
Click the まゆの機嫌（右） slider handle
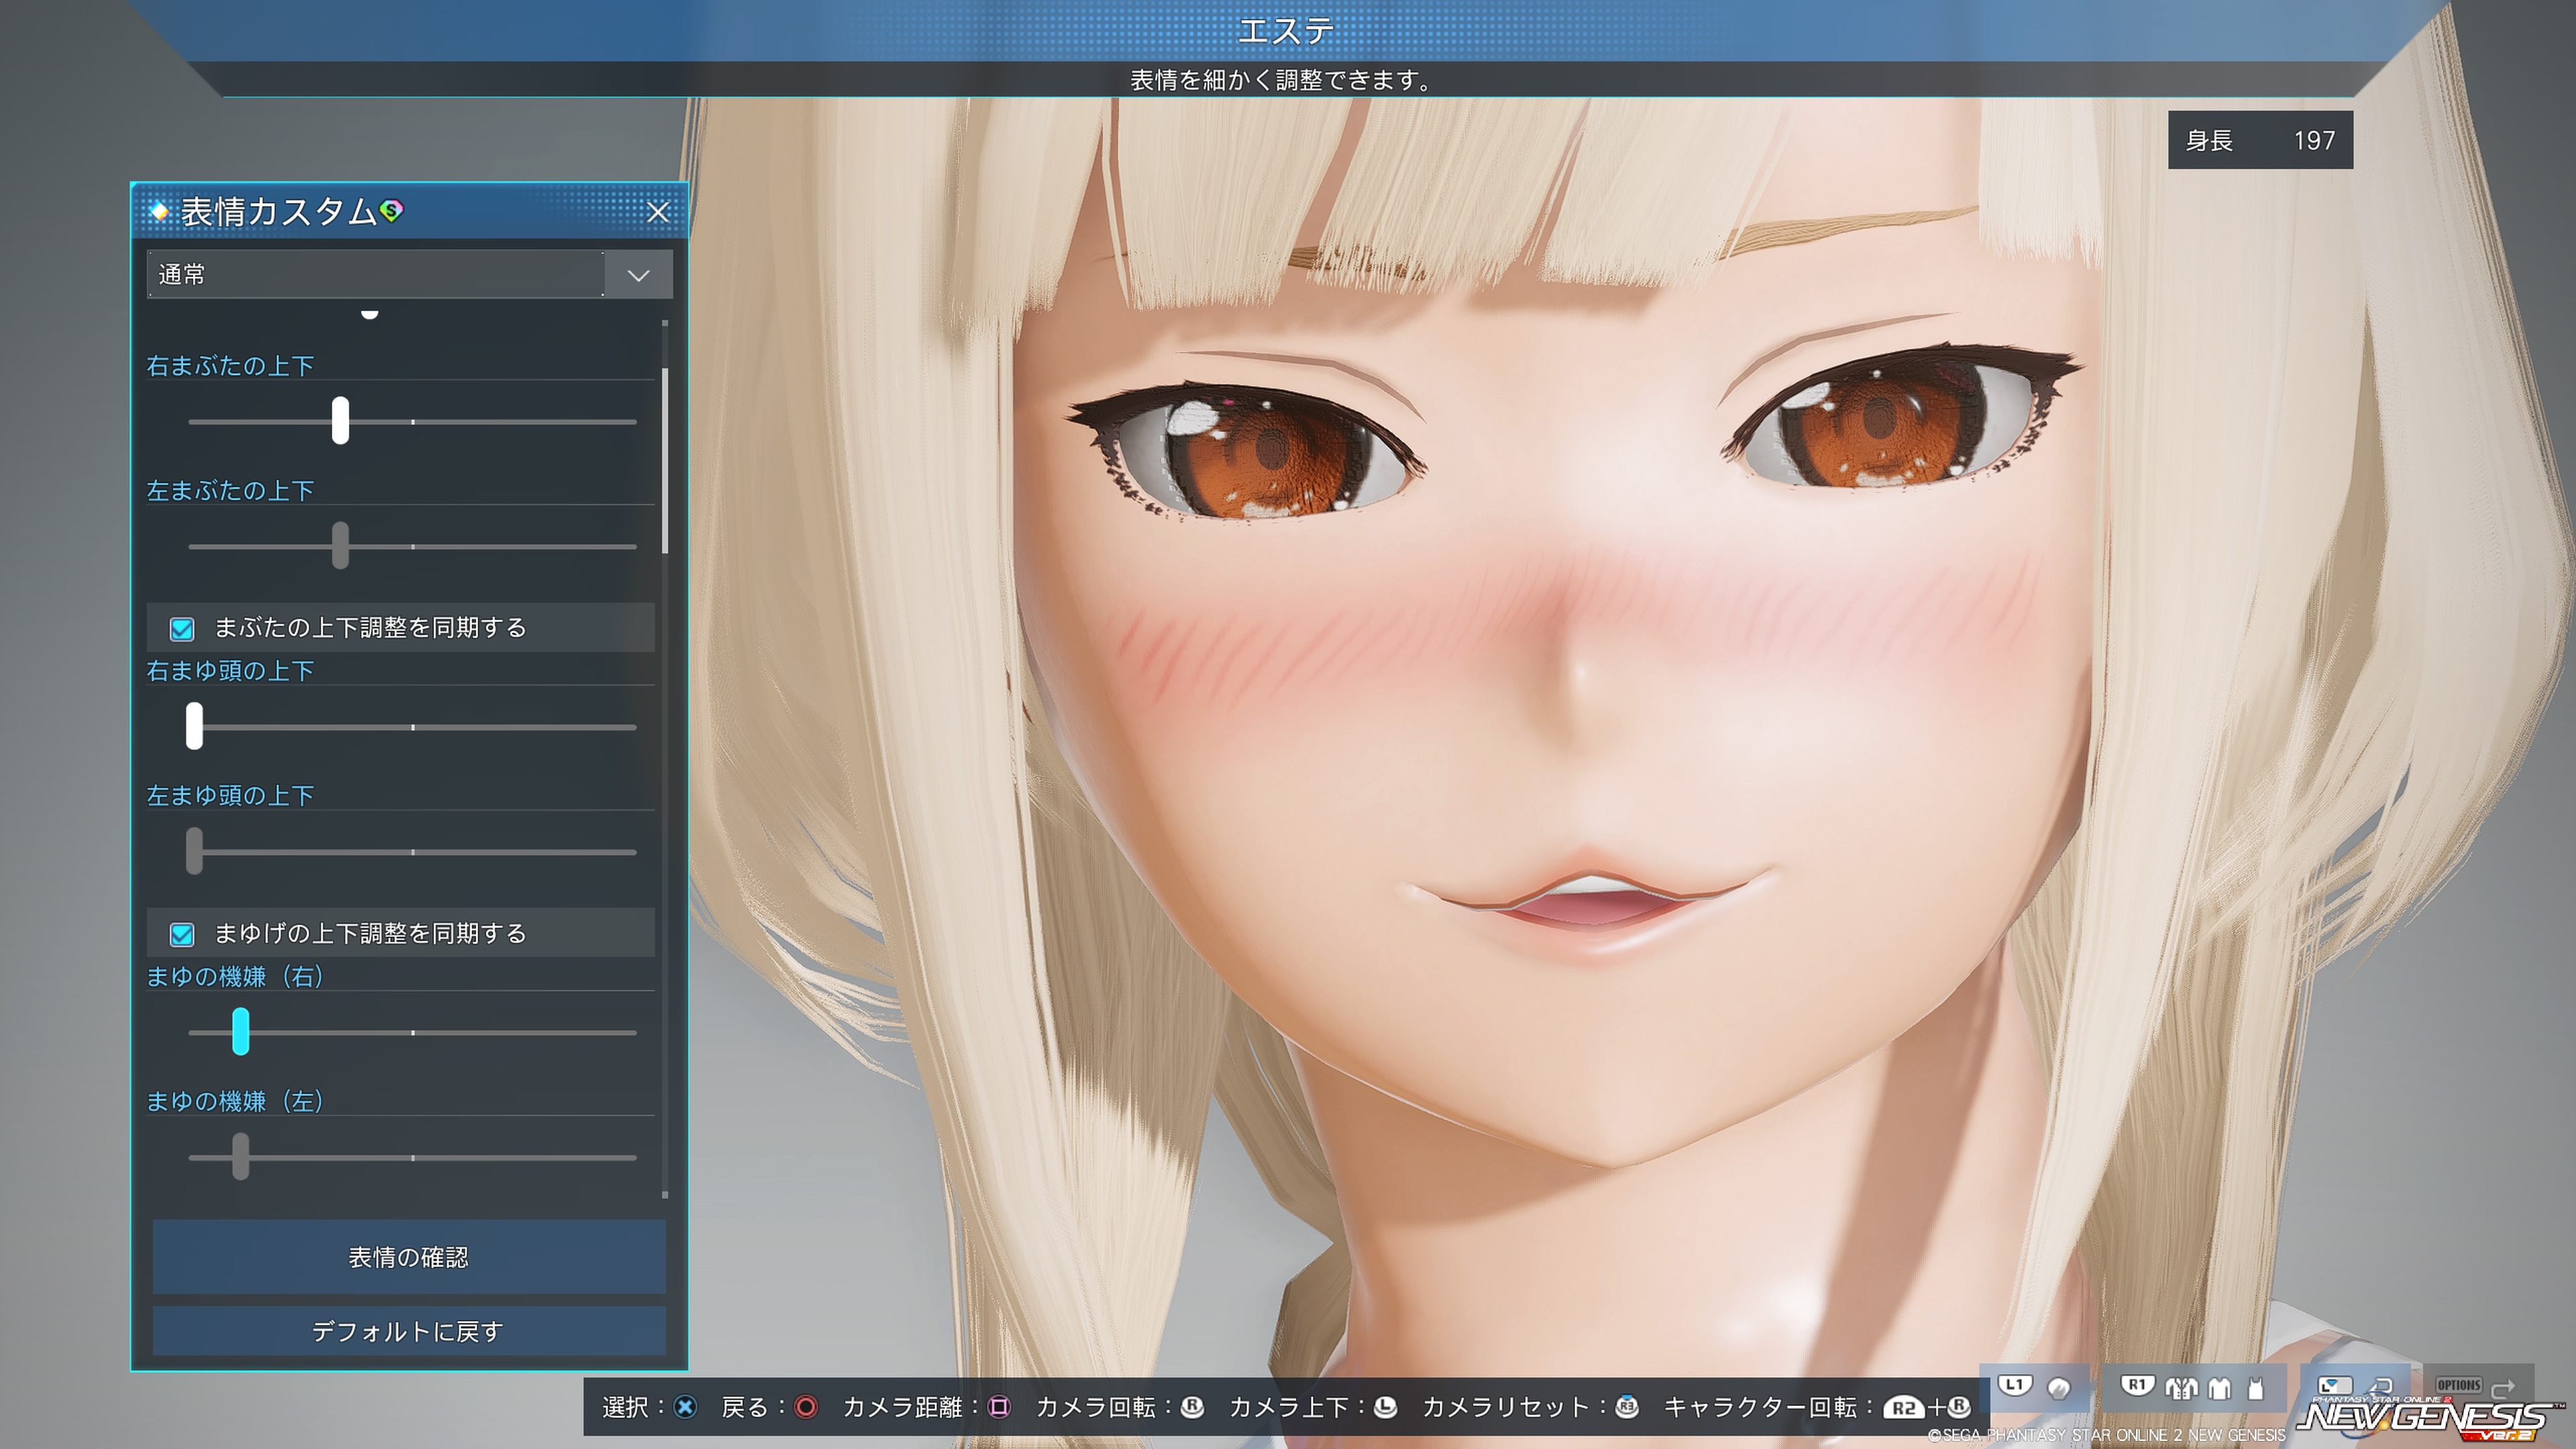point(240,1031)
